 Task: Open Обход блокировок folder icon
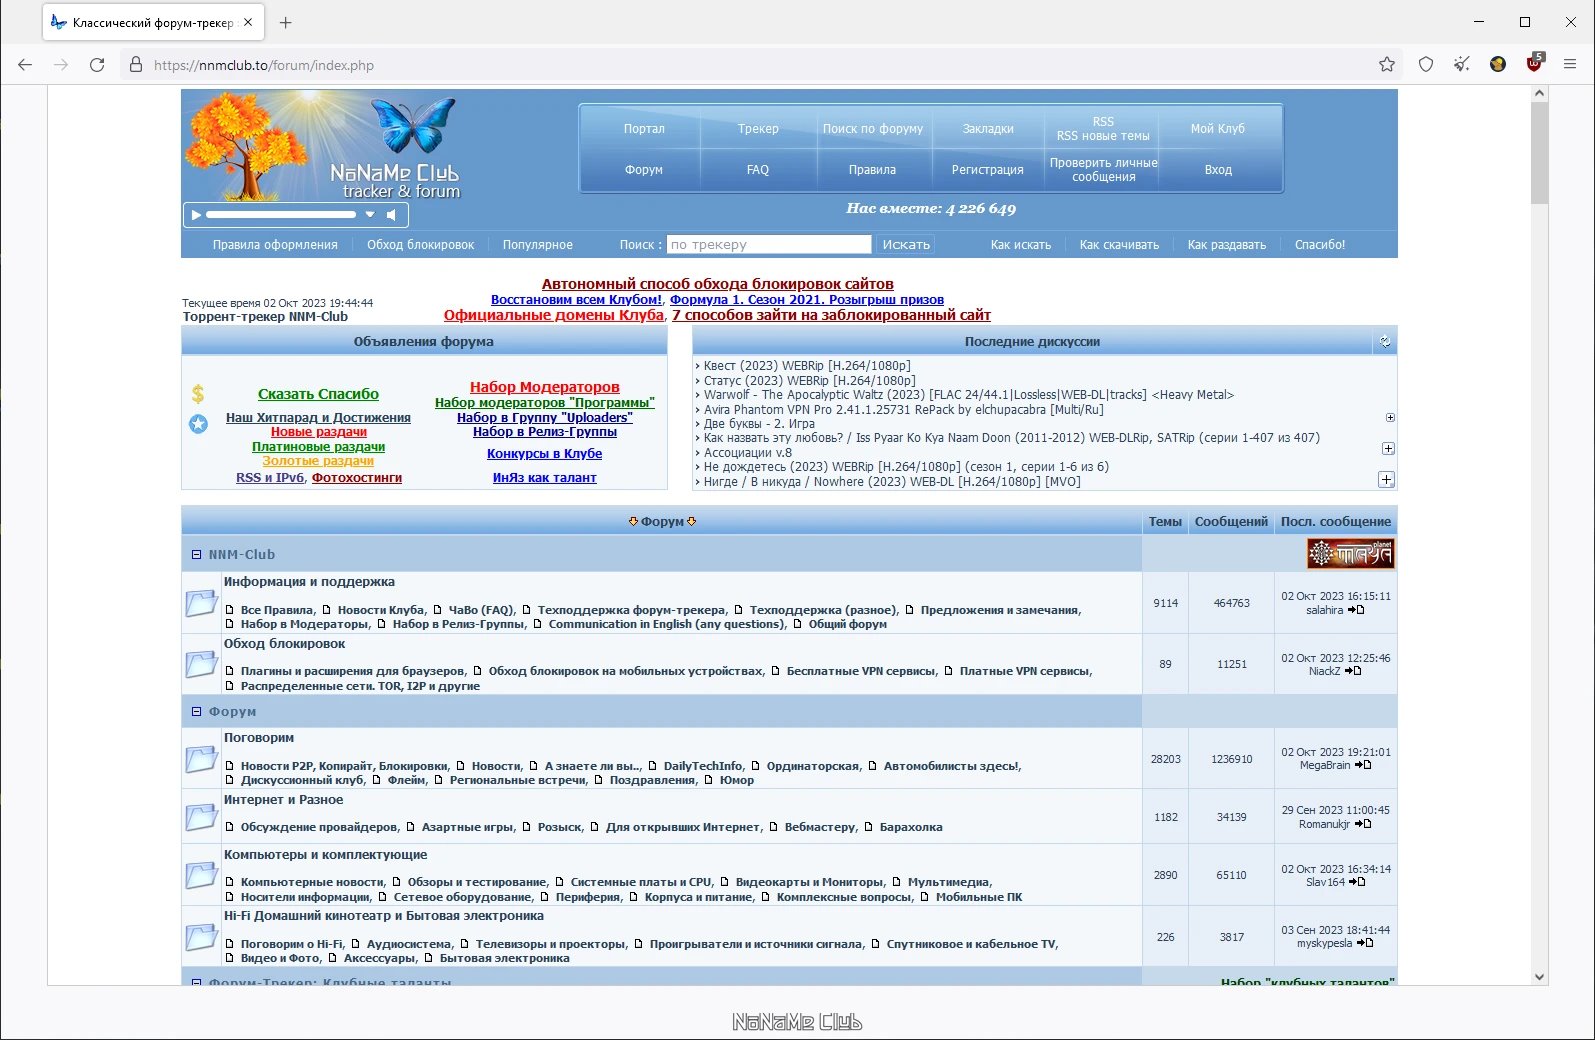202,663
